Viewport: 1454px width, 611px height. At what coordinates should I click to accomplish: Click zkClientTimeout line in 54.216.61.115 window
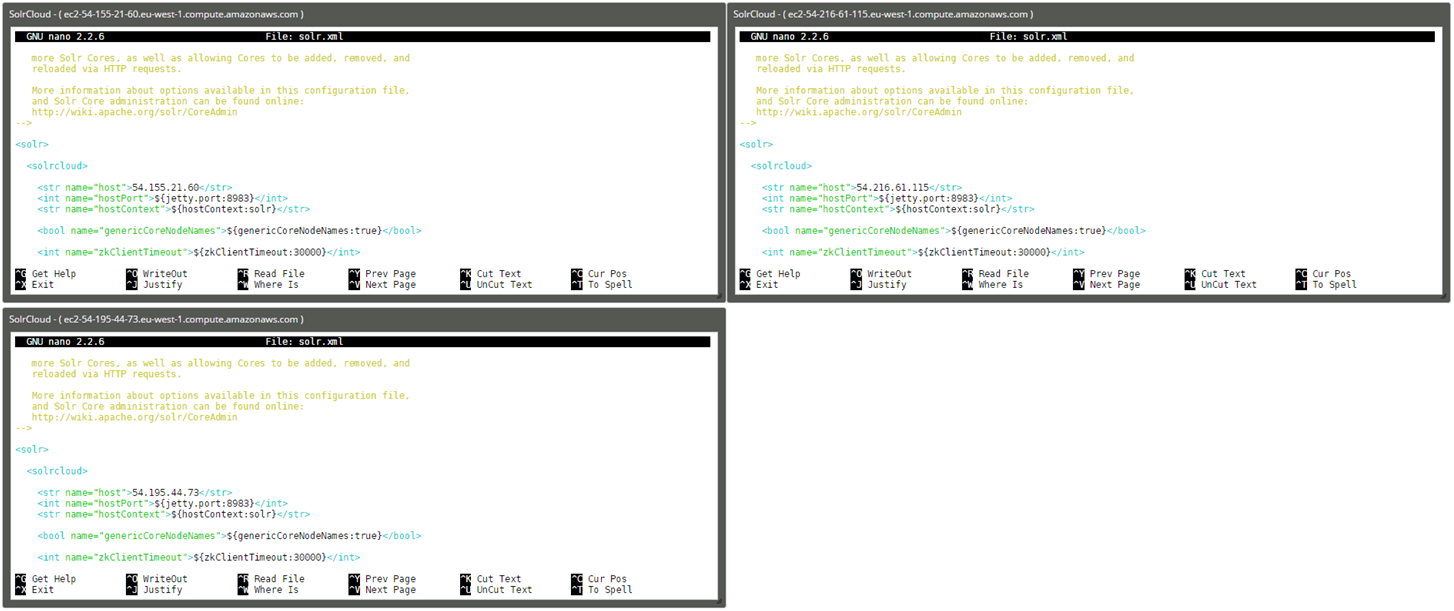click(x=922, y=252)
